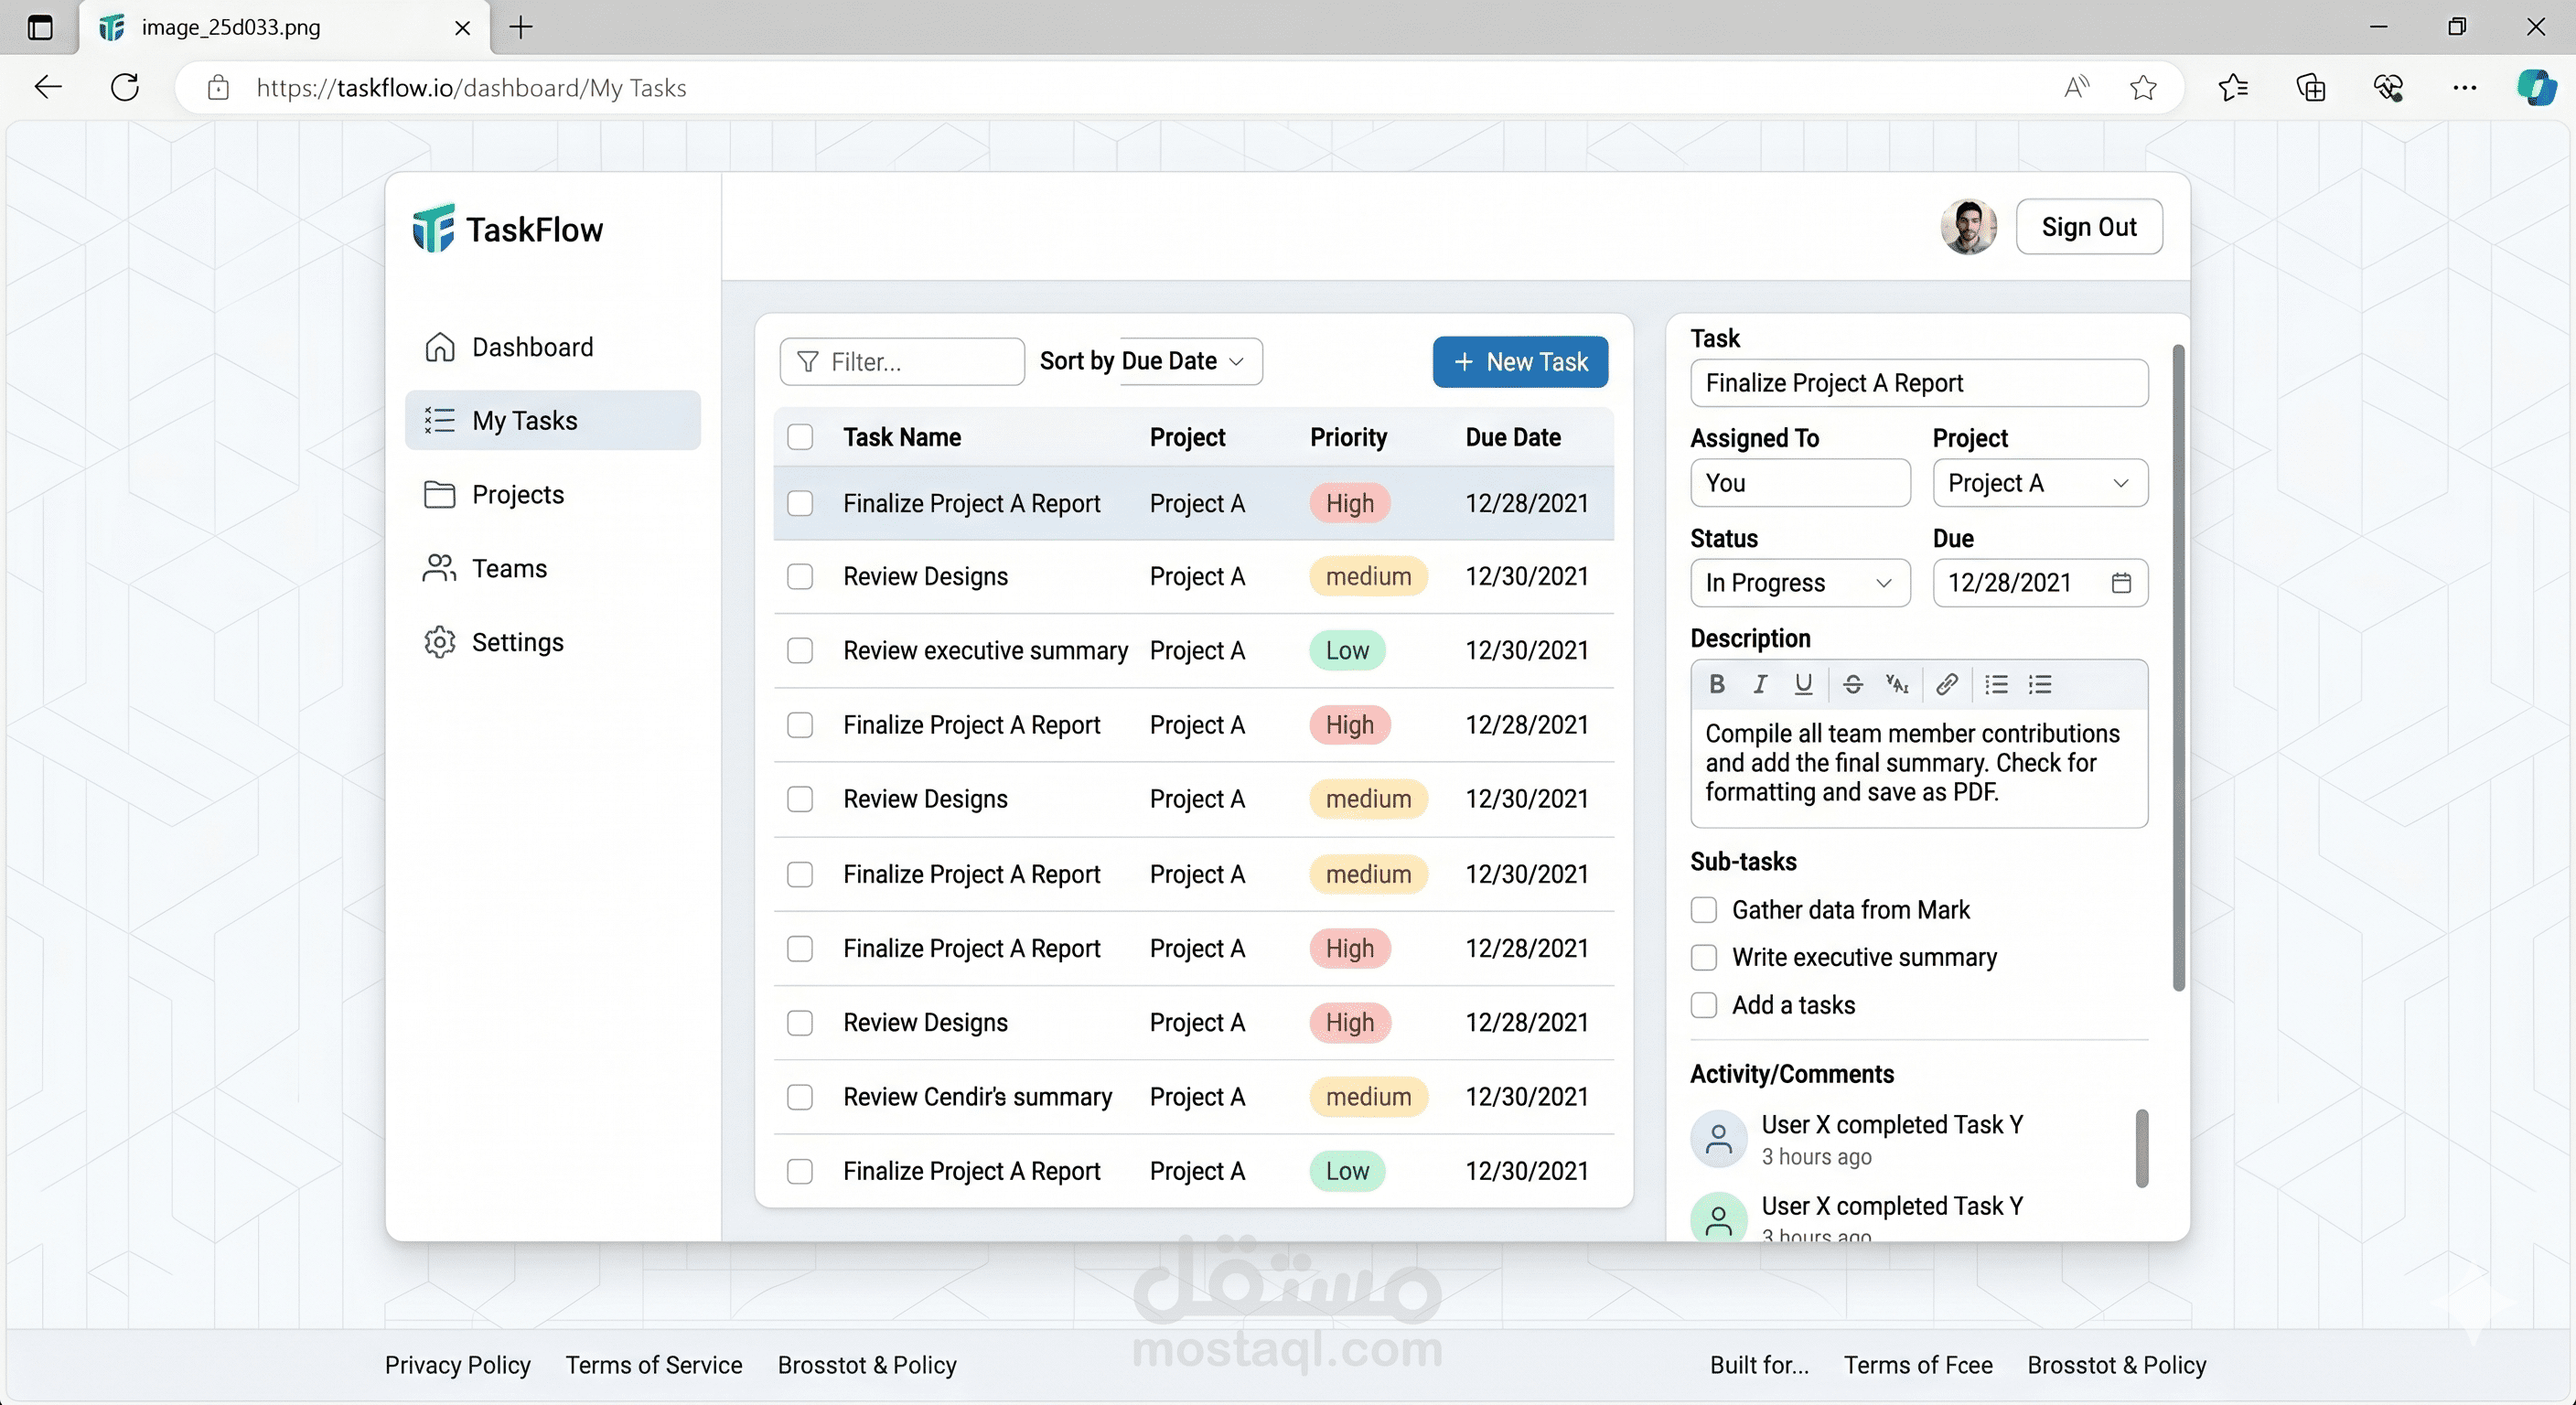Tick the select-all checkbox in table header
The height and width of the screenshot is (1405, 2576).
[800, 437]
